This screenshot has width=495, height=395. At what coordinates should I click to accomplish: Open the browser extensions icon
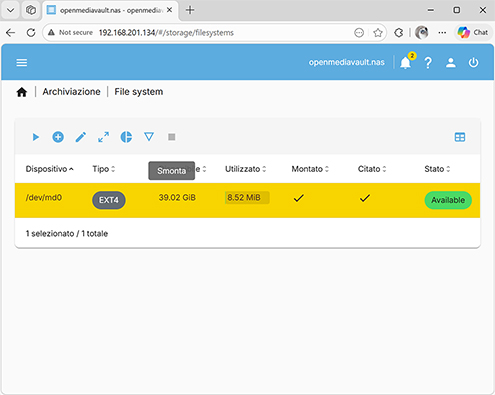pos(399,33)
